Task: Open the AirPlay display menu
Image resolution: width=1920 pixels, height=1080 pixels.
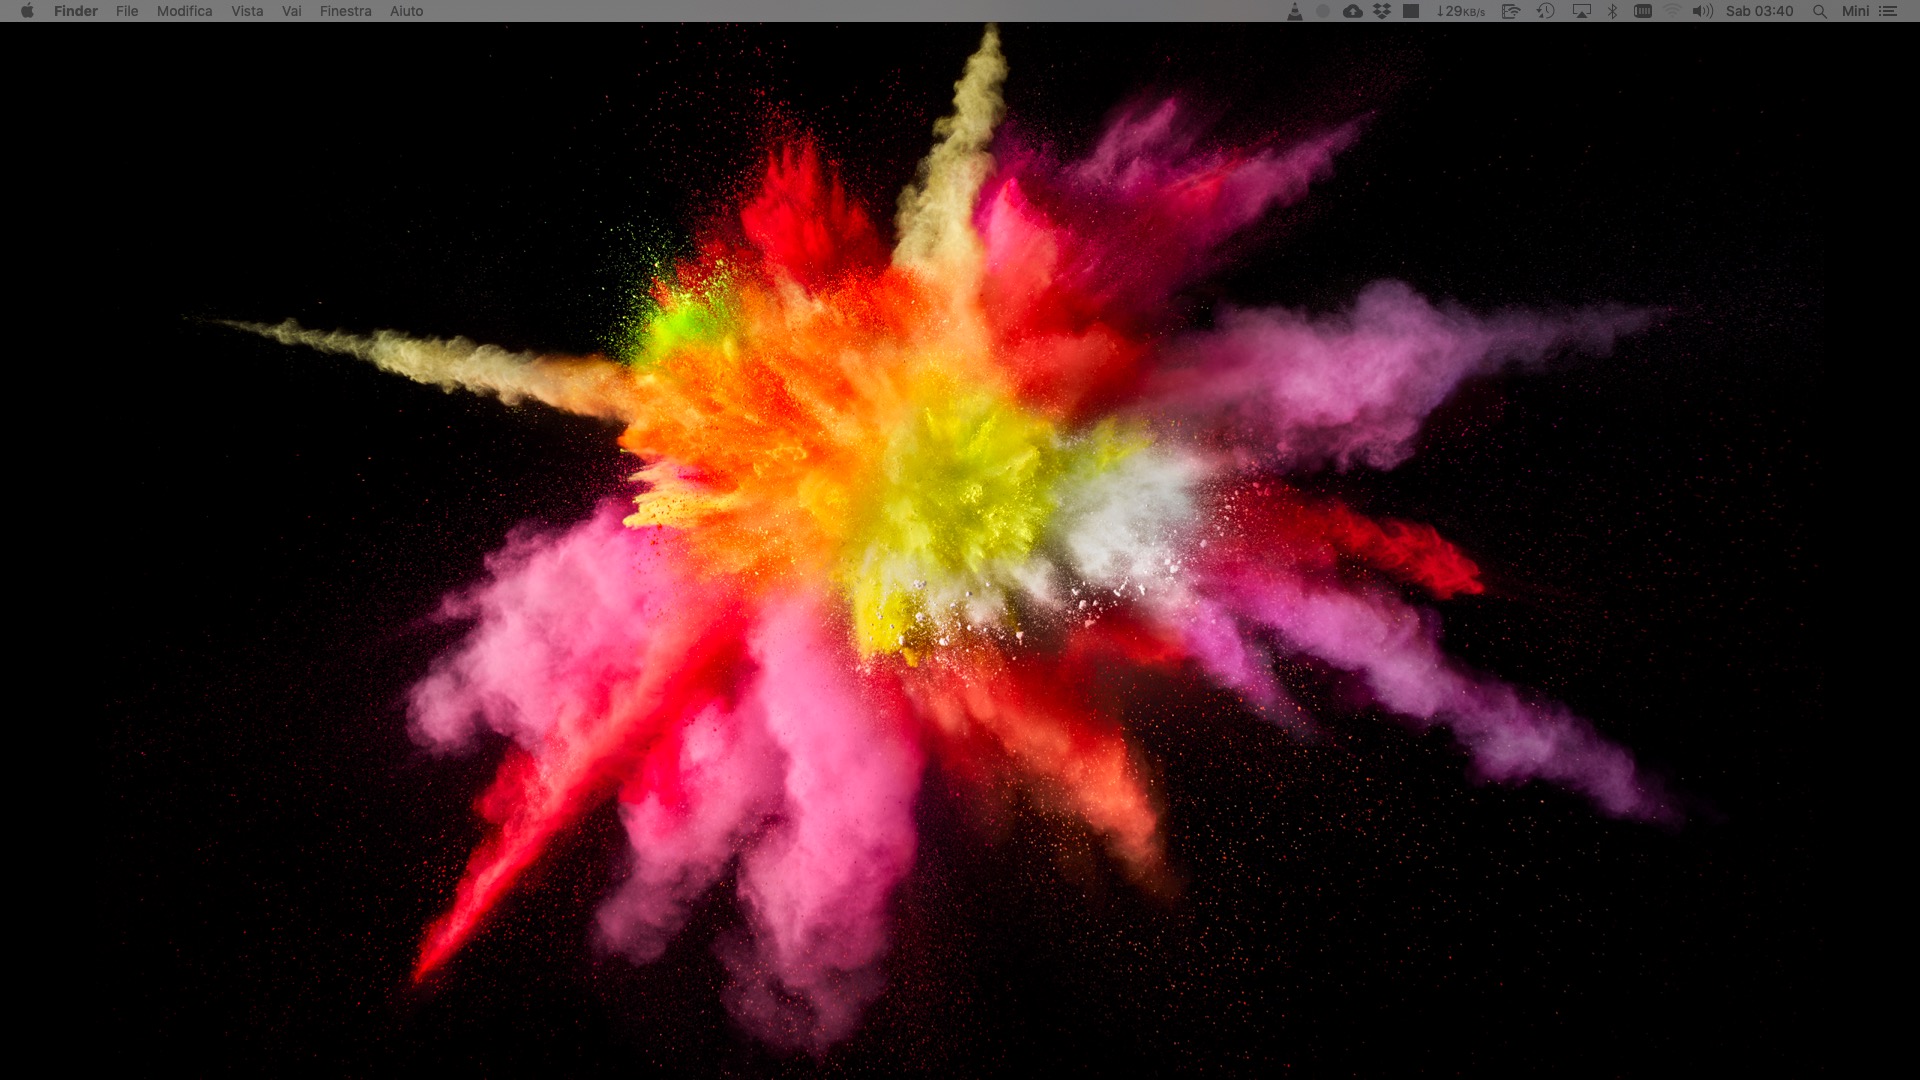Action: (1581, 11)
